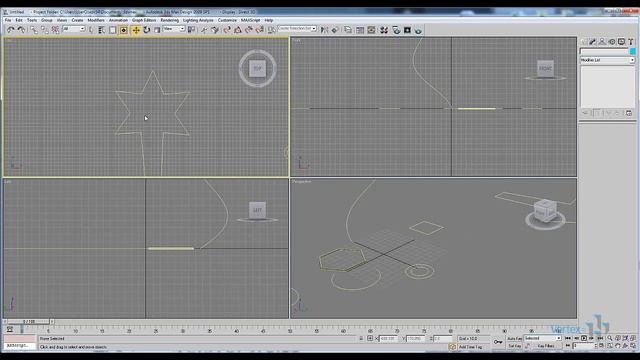Viewport: 640px width, 360px height.
Task: Switch to the Utilities hammer tab
Action: pos(631,42)
